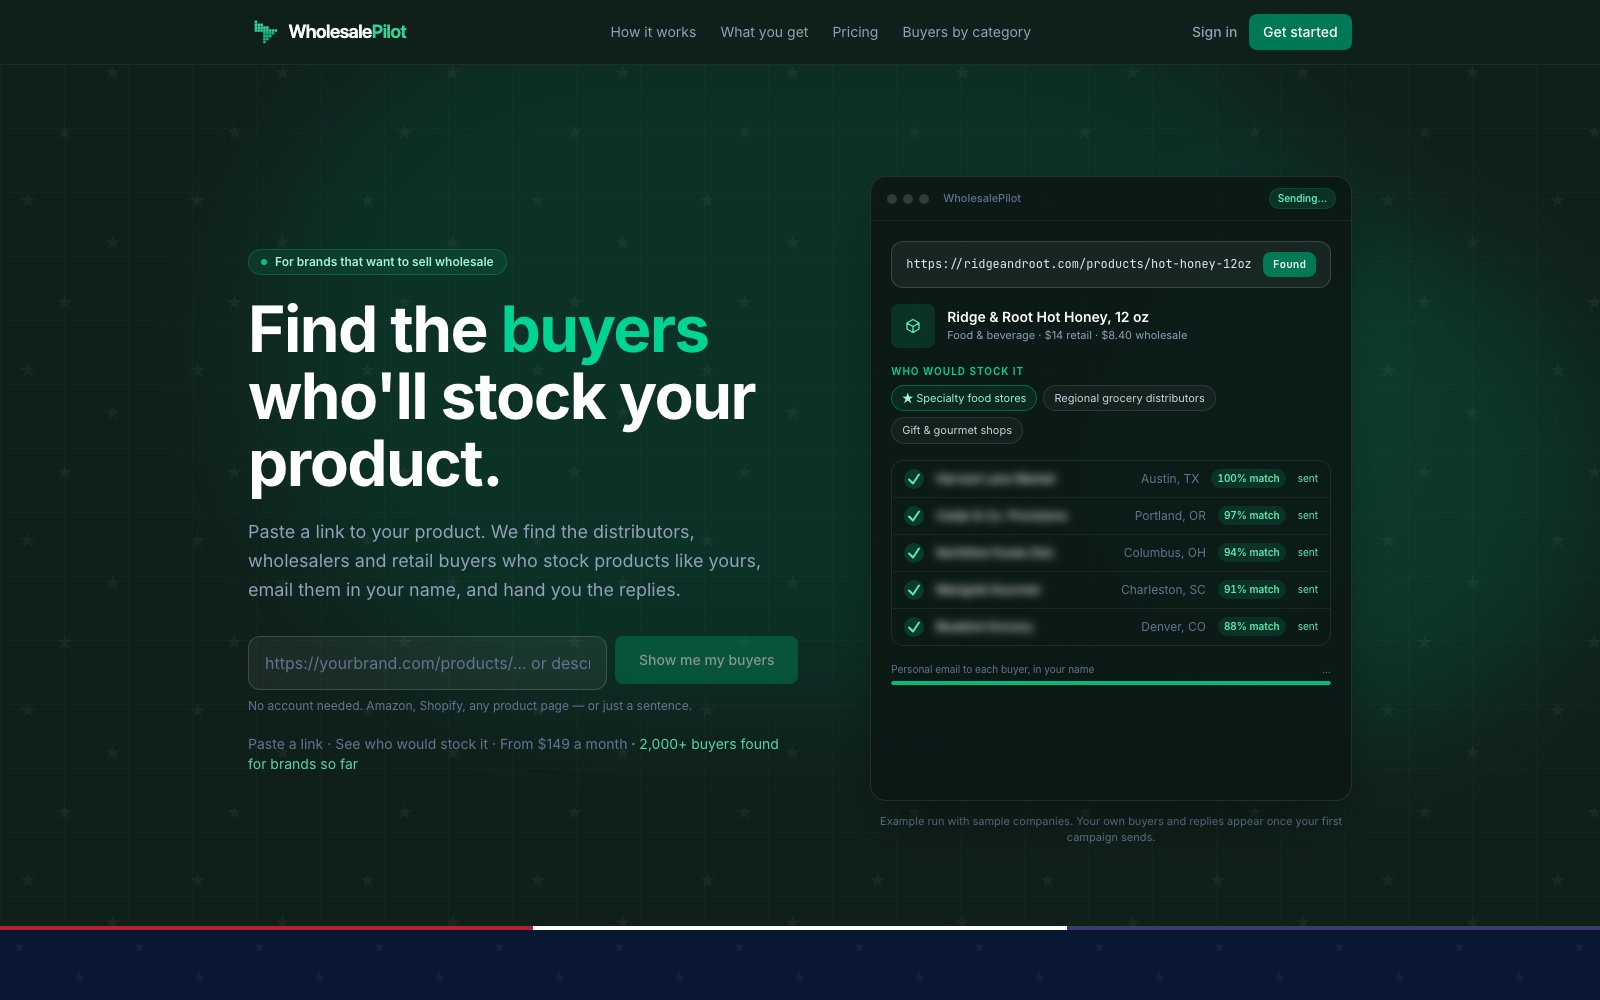Click the sent status in the Denver, CO row
1600x1000 pixels.
tap(1307, 627)
